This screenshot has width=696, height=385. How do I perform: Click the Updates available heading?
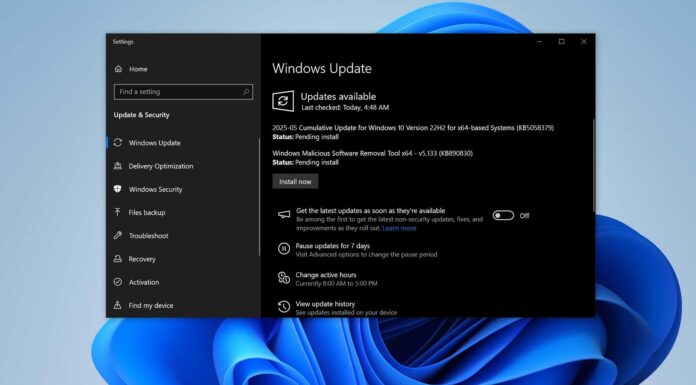(338, 96)
